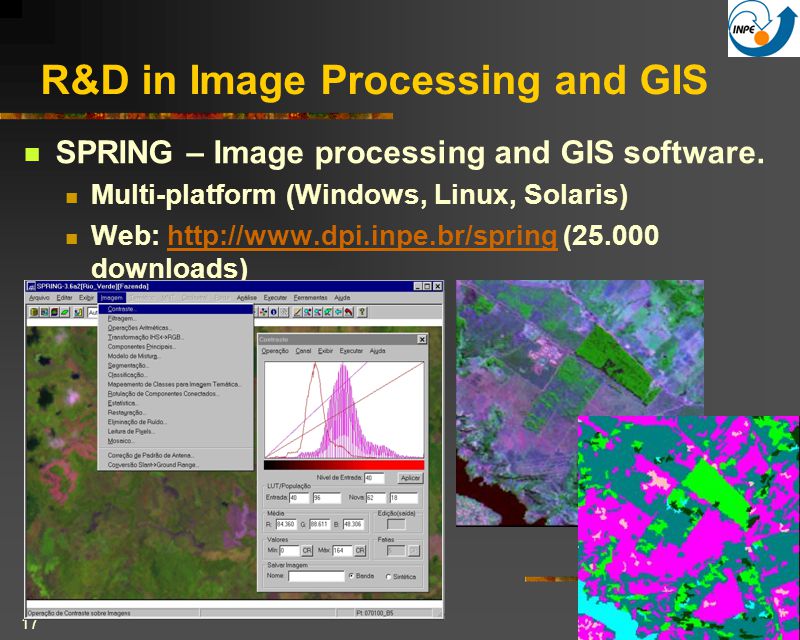Choose Leitura de Pixels... entry

pyautogui.click(x=176, y=431)
